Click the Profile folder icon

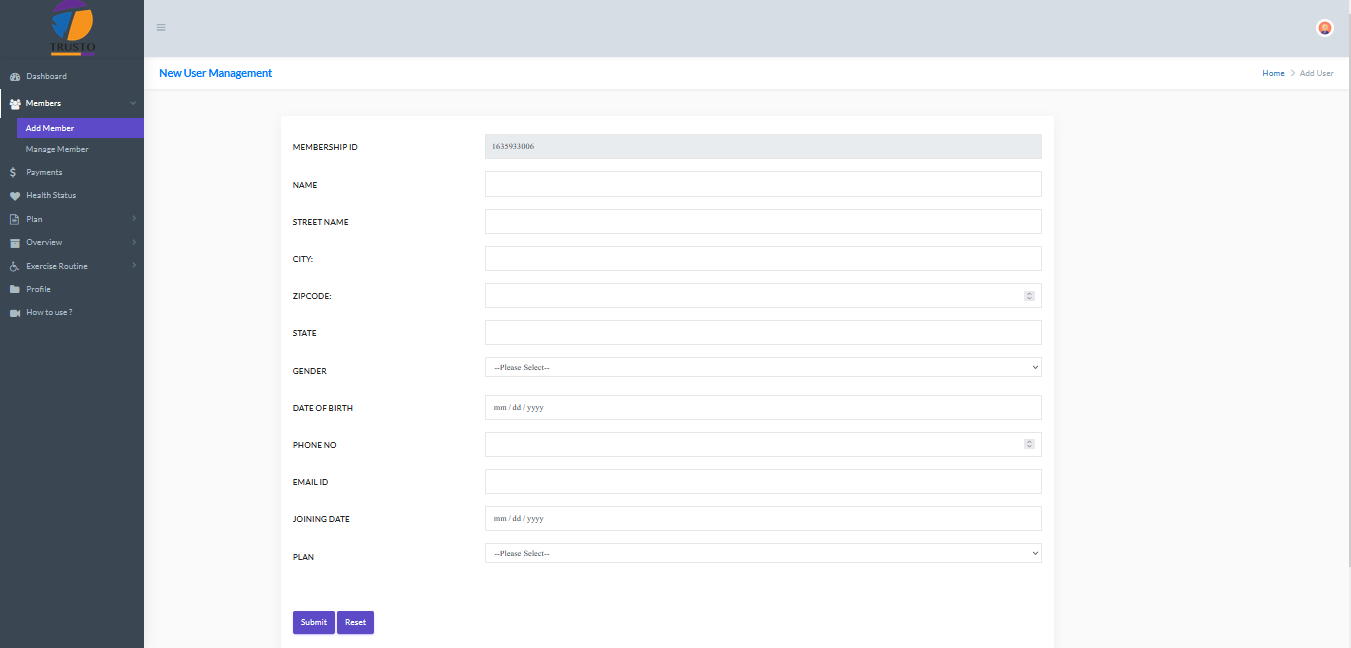[15, 289]
